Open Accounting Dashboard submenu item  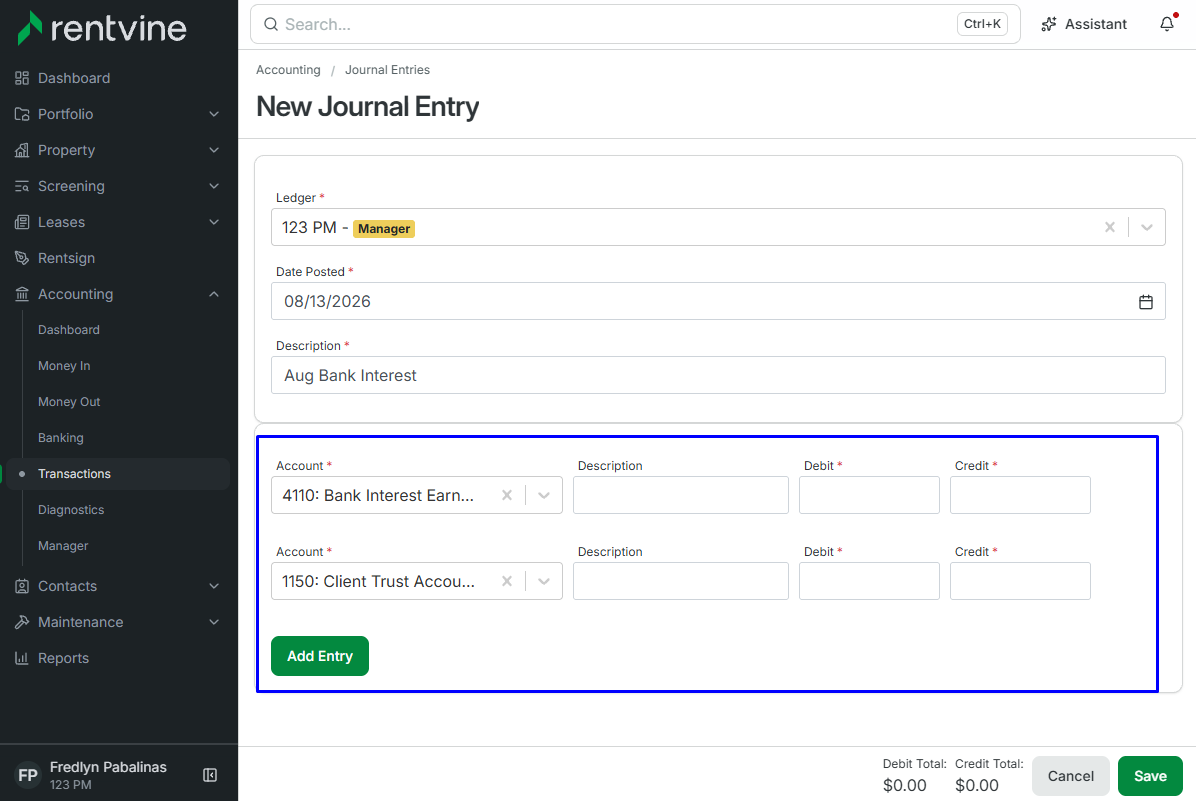69,330
